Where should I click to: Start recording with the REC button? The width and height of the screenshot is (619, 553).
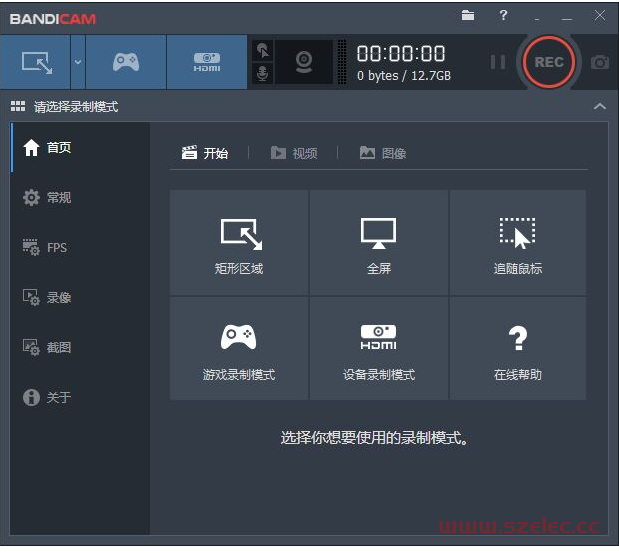click(549, 62)
